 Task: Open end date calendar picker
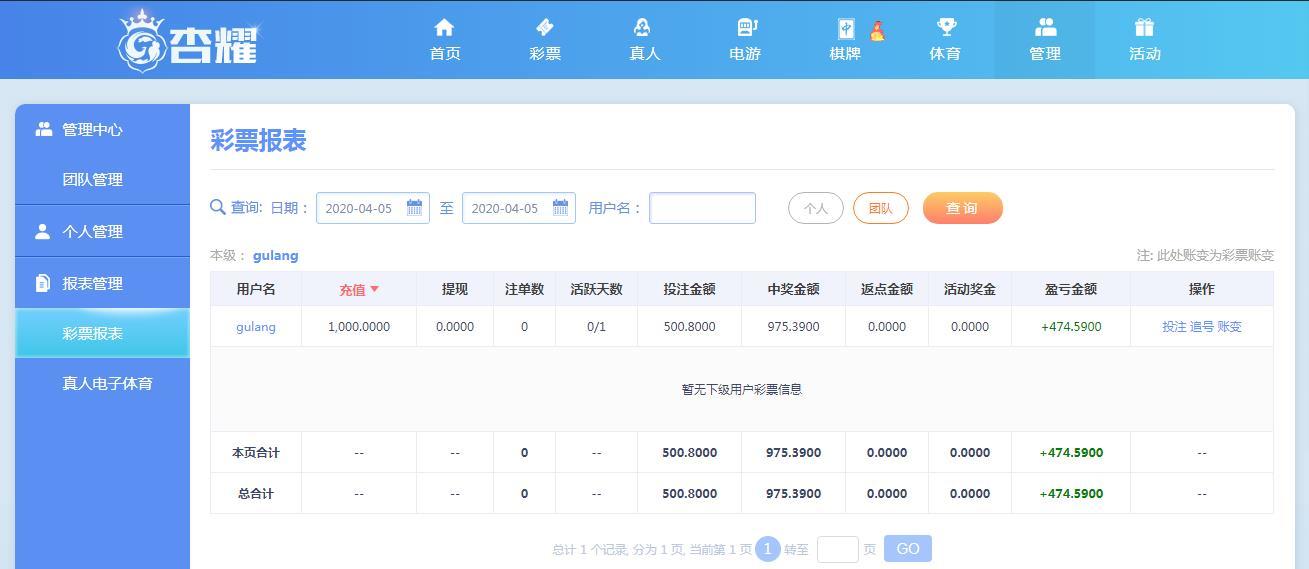click(560, 208)
